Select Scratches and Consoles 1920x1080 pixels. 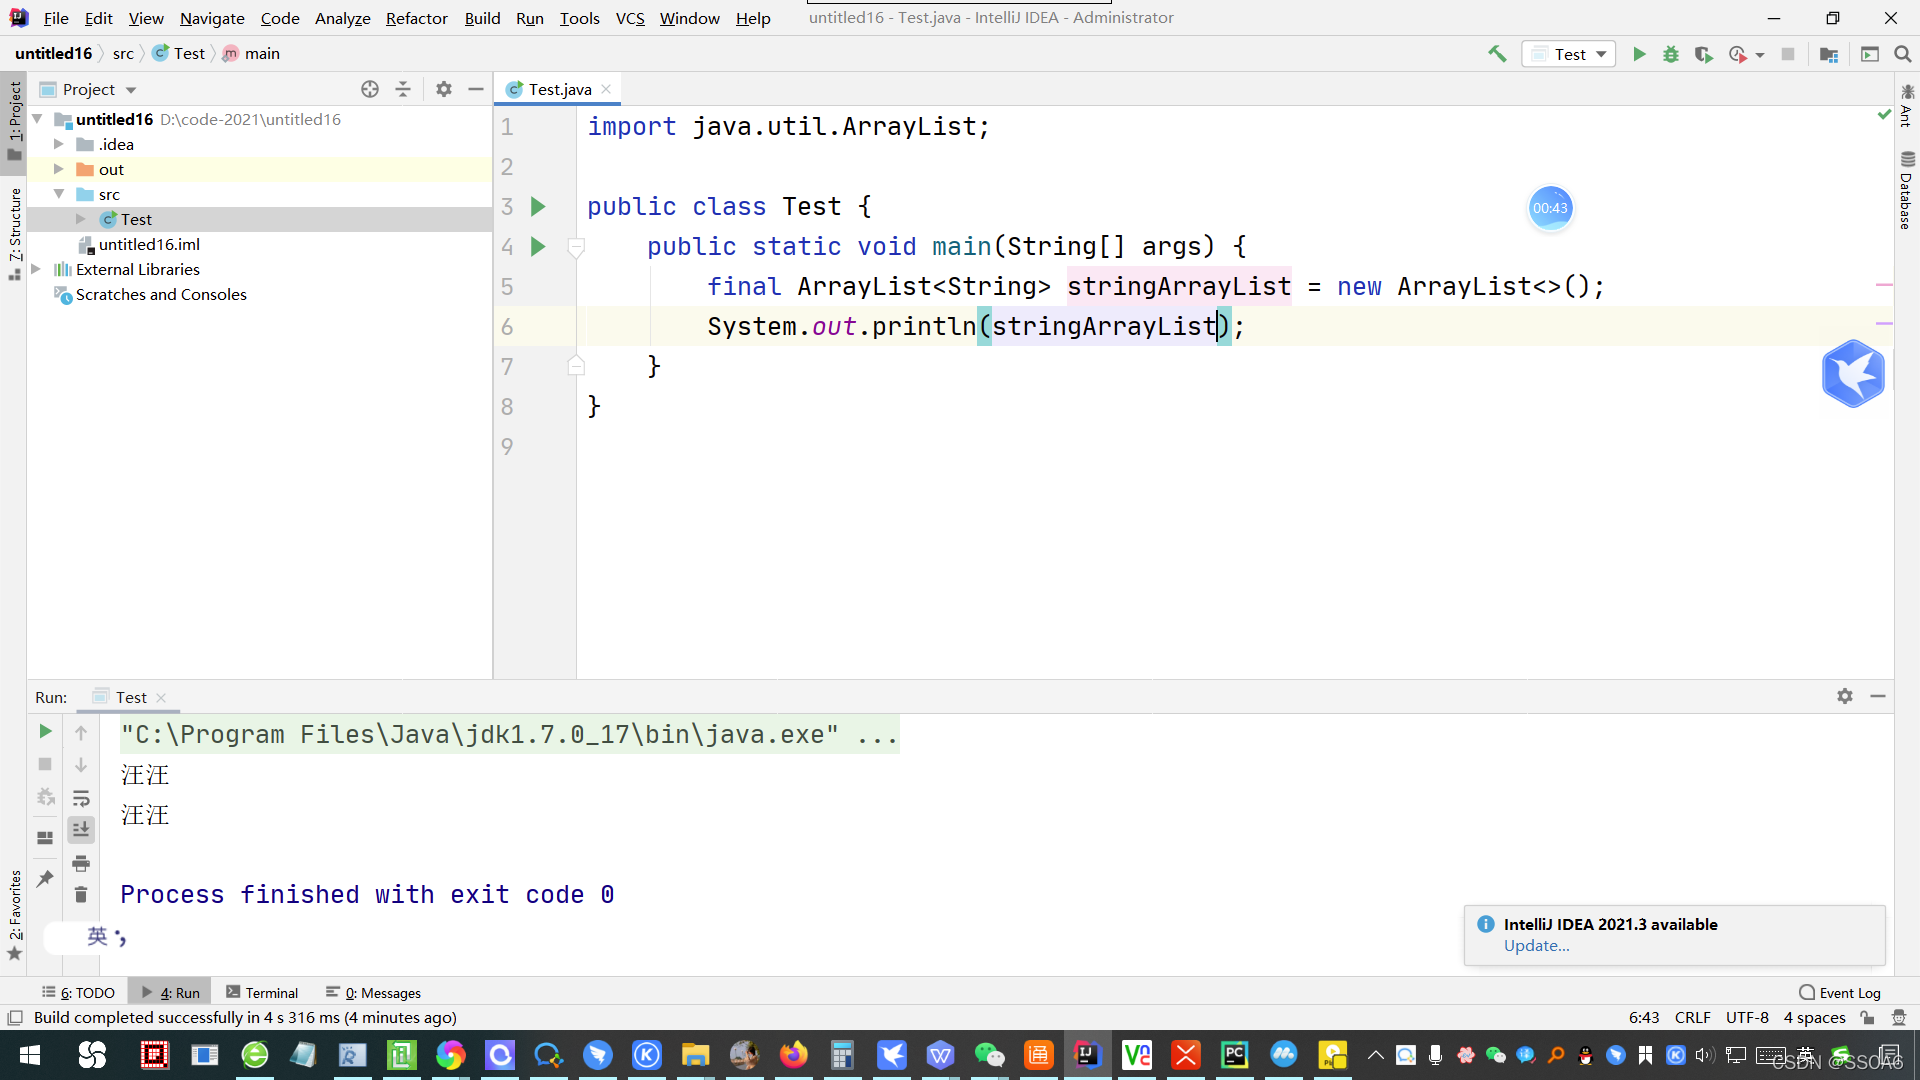click(161, 294)
